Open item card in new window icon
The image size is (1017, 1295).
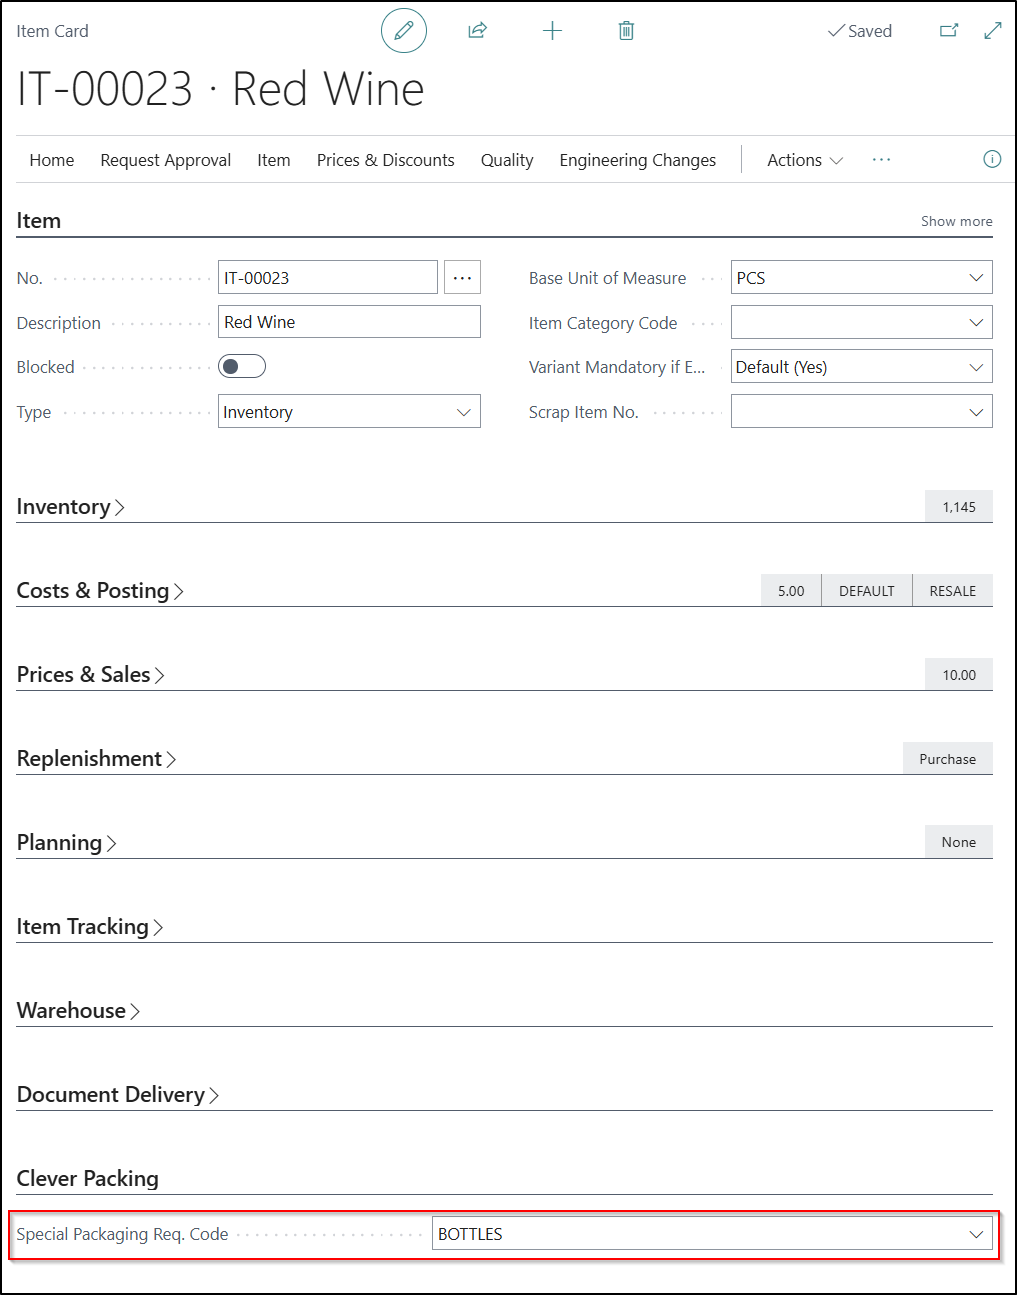point(949,31)
